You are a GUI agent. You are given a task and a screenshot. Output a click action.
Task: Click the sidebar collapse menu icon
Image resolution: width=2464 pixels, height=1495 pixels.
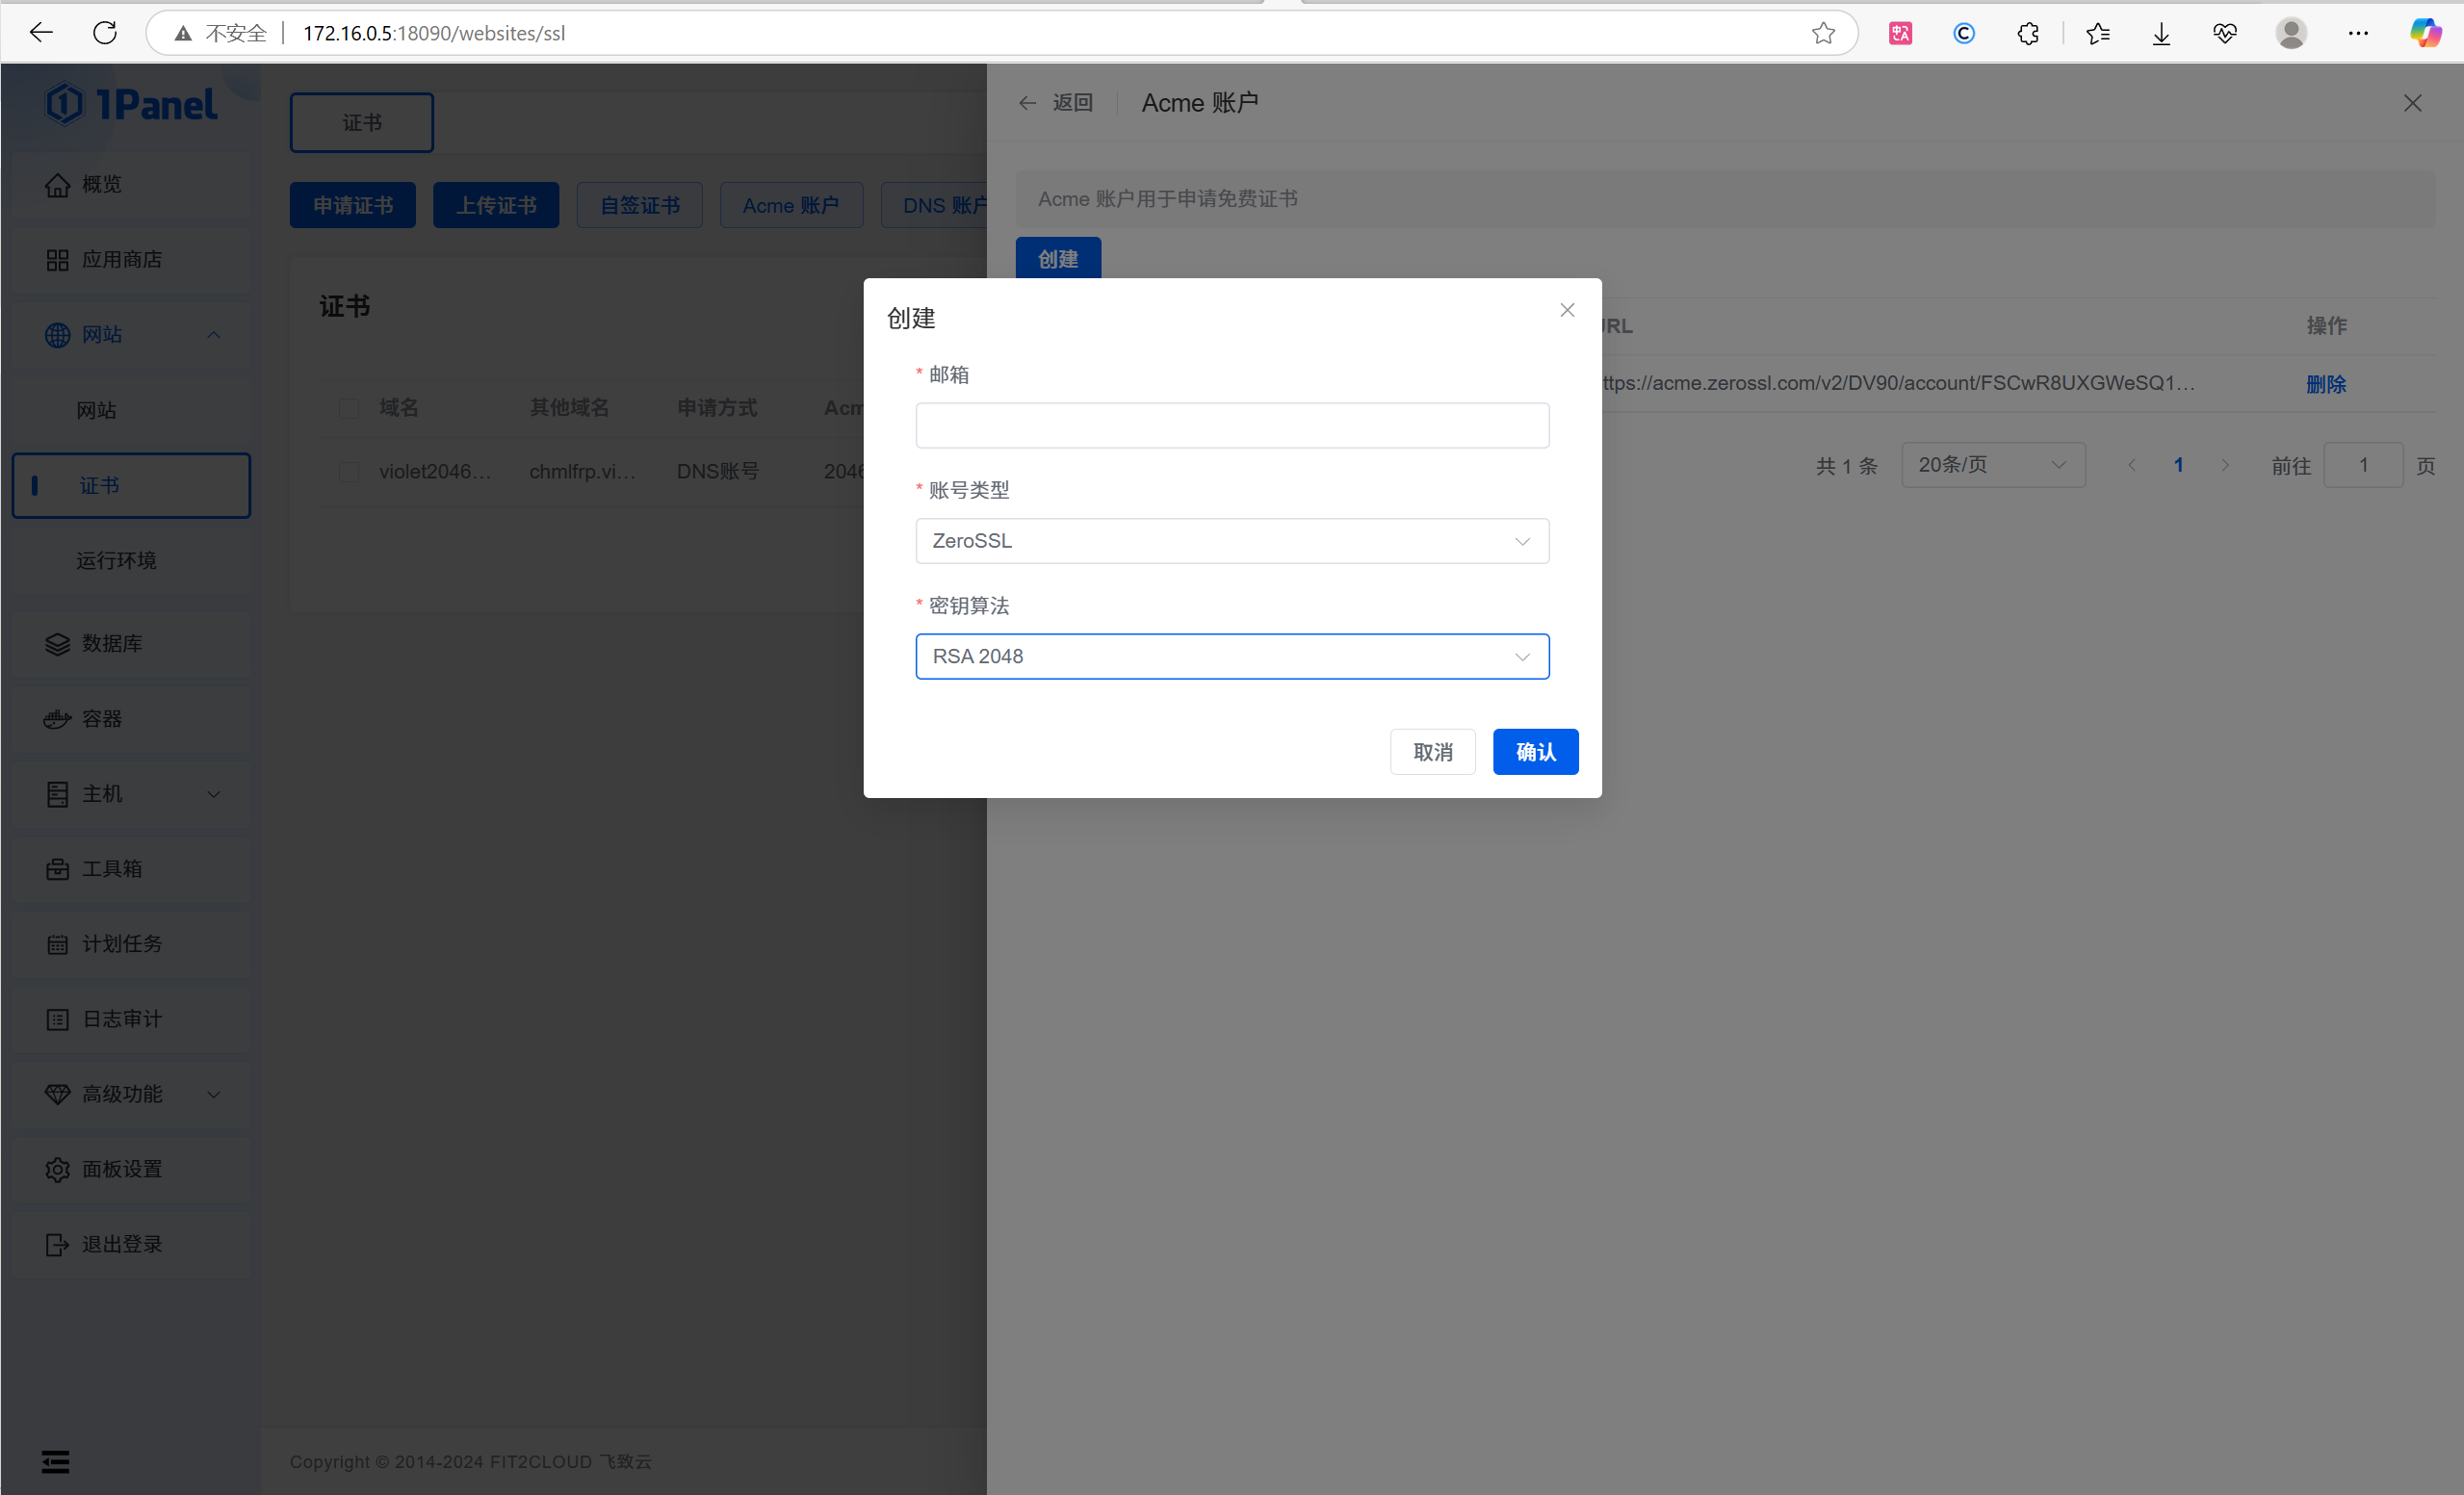(56, 1462)
